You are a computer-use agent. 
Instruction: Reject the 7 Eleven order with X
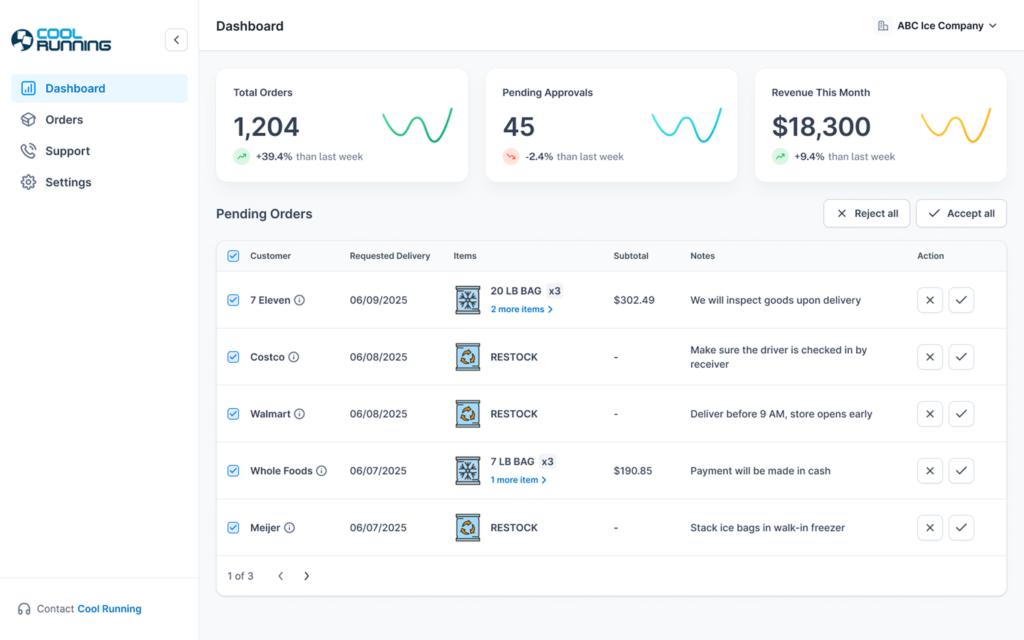point(930,300)
